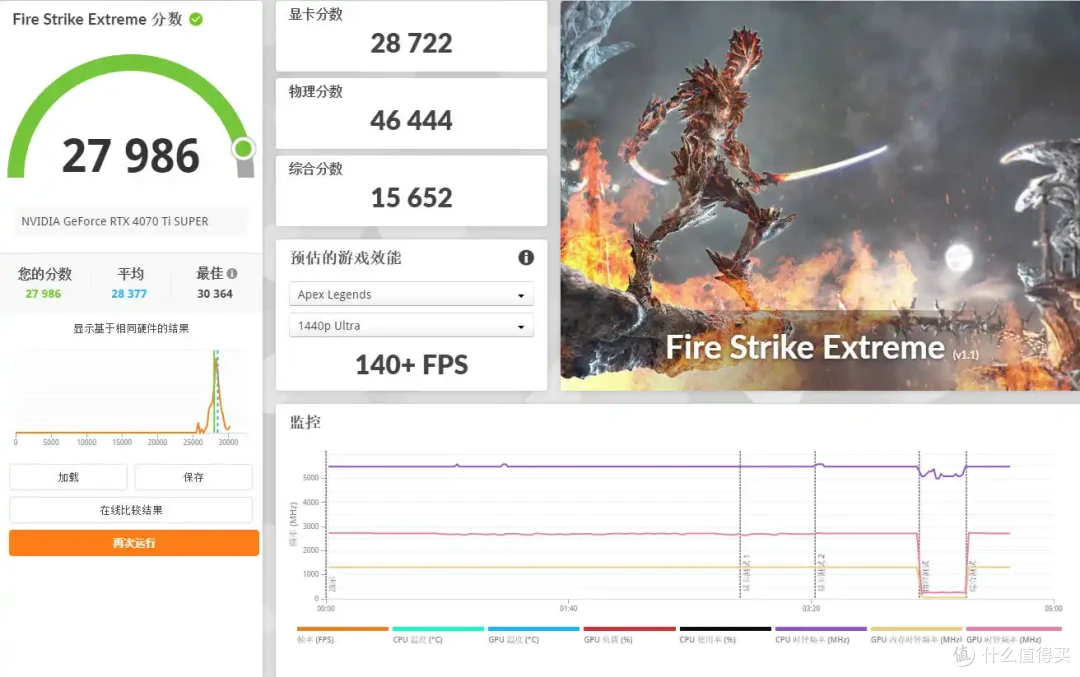Screen dimensions: 1080x677
Task: Click the 03:20 time label on the monitor chart
Action: click(x=811, y=608)
